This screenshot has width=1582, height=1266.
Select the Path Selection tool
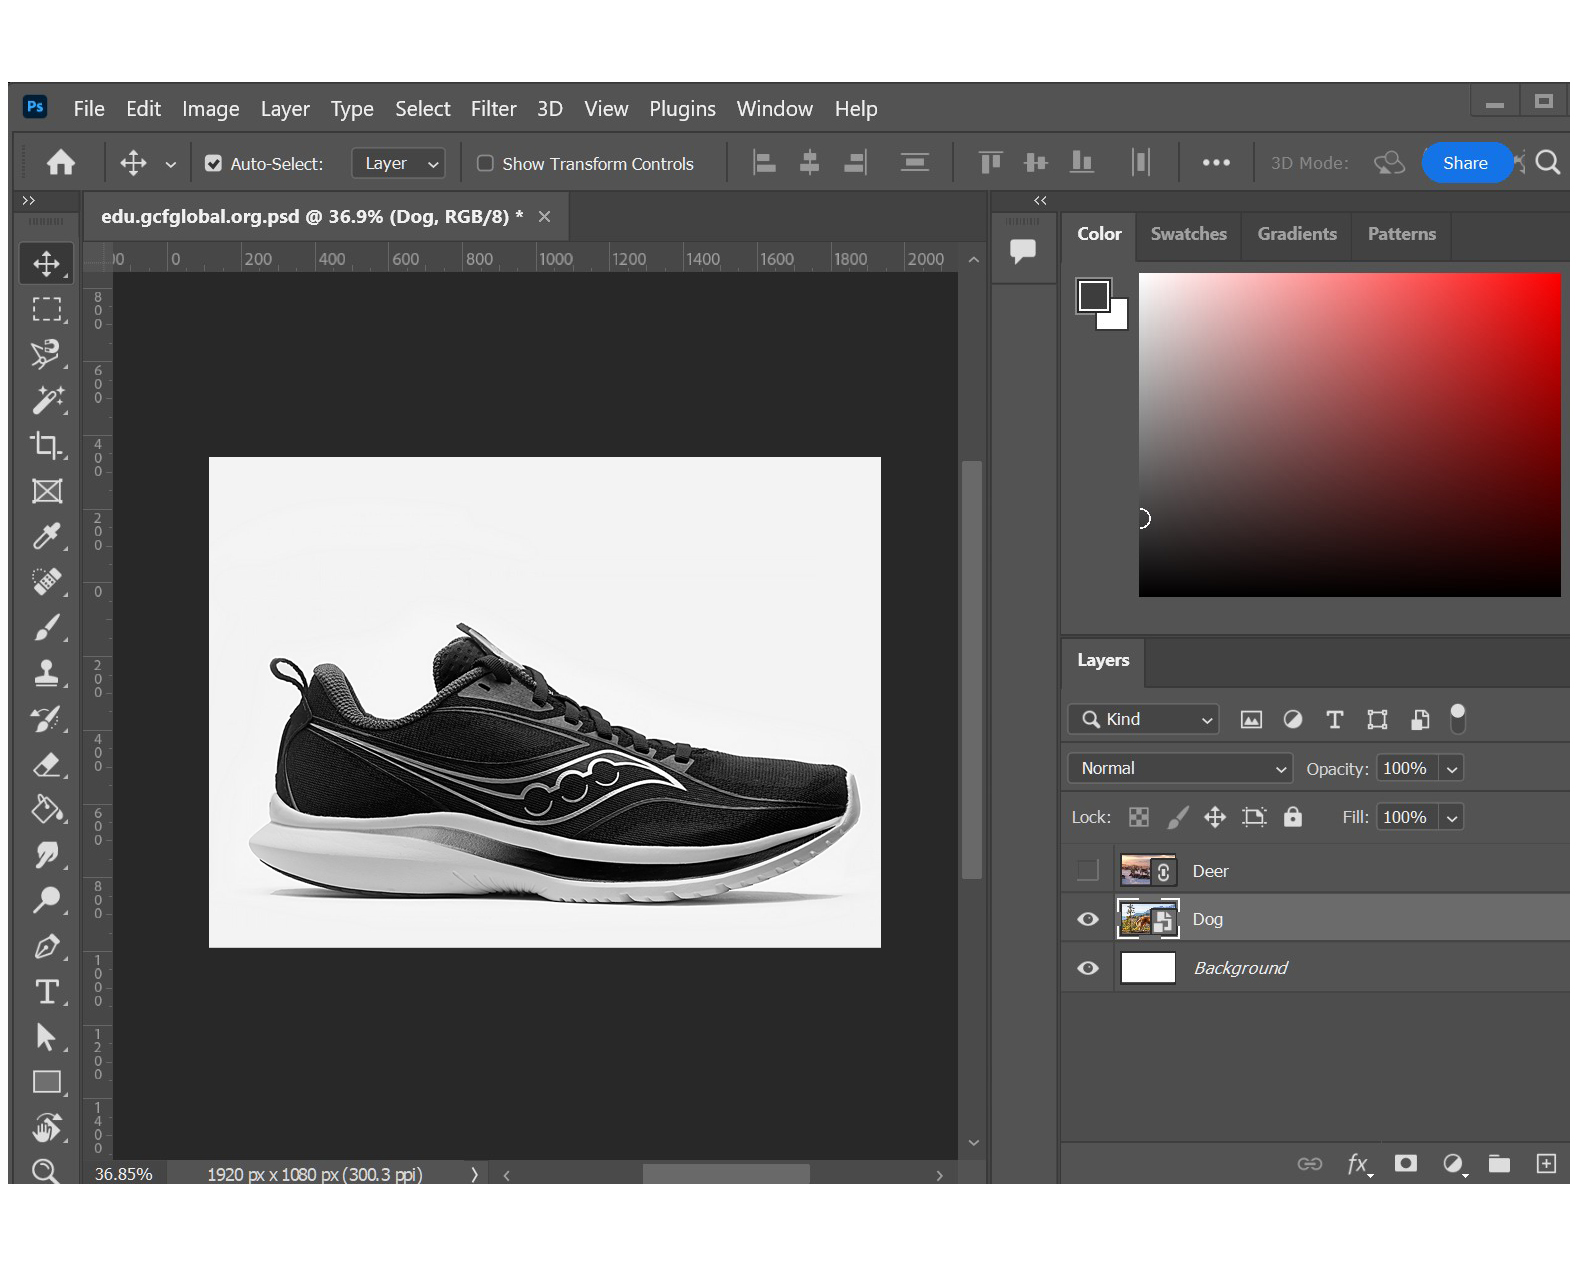tap(46, 1037)
